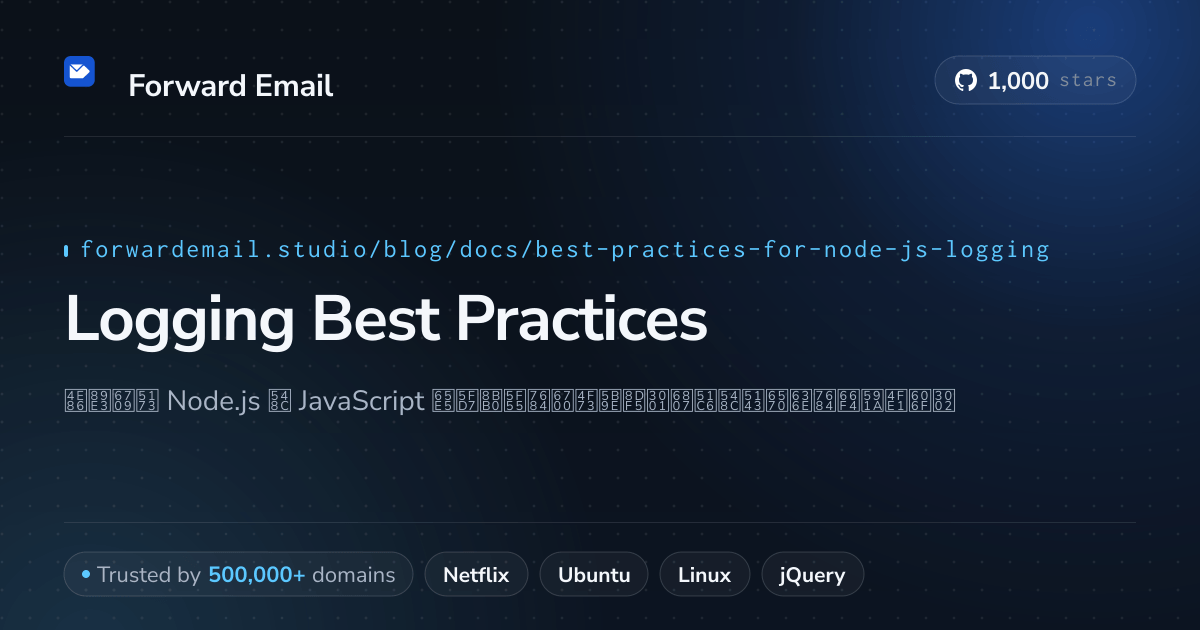The image size is (1200, 630).
Task: Select the Ubuntu tag
Action: [x=594, y=575]
